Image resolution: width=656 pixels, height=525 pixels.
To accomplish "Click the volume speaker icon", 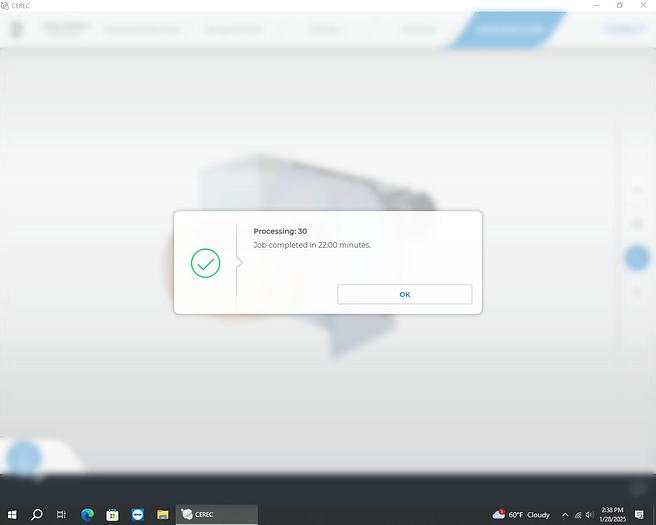I will (590, 514).
